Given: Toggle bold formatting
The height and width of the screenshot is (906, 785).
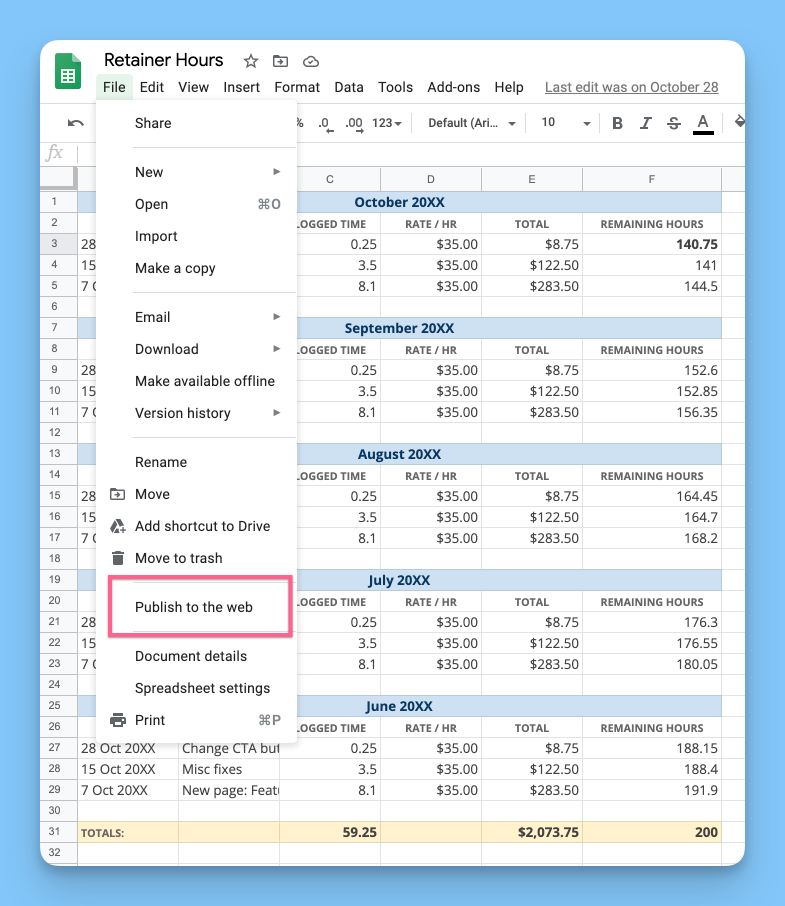Looking at the screenshot, I should (617, 123).
